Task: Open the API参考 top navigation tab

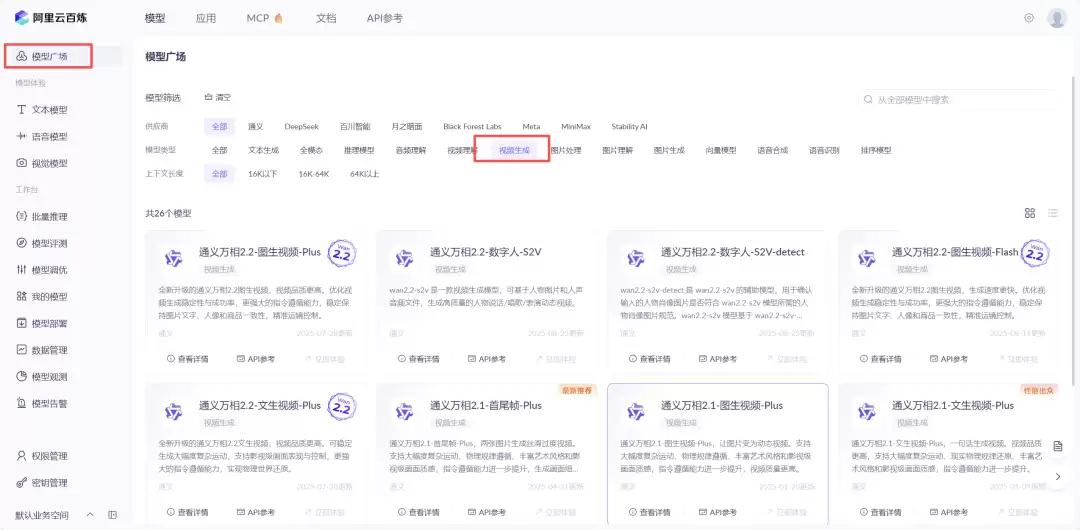Action: tap(384, 19)
